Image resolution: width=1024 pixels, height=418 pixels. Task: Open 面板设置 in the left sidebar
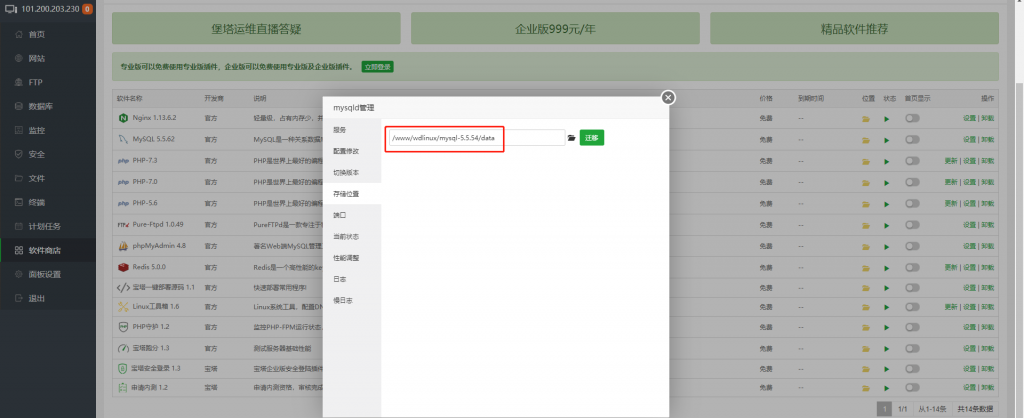(x=48, y=274)
